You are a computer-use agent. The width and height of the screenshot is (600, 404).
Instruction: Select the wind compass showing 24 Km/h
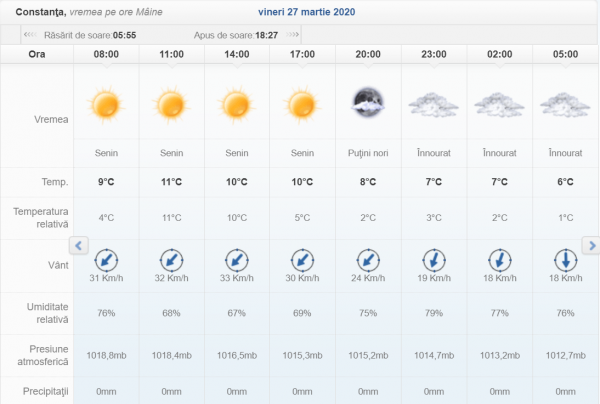tap(367, 259)
